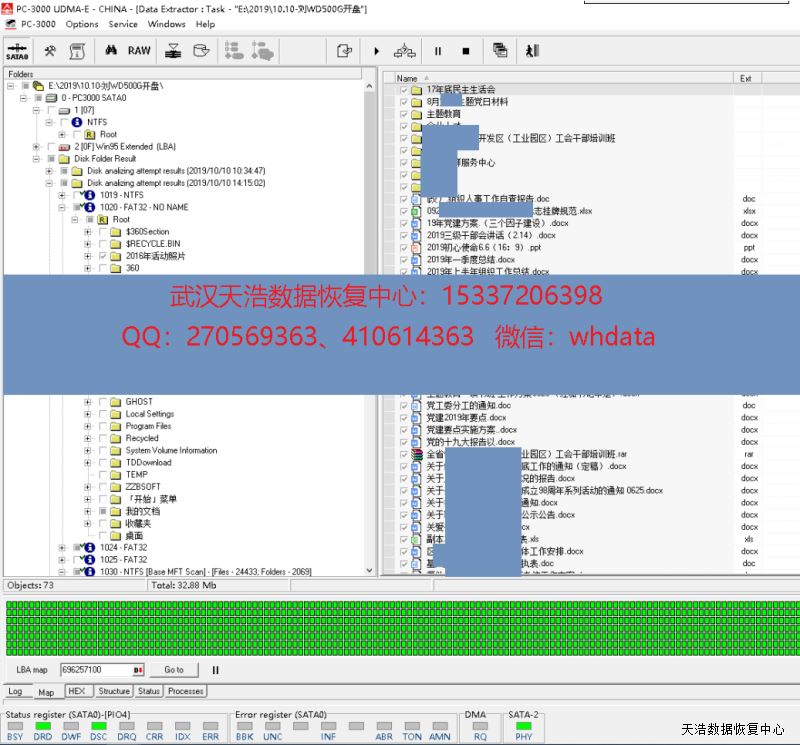Uncheck the 2016年活动照片 folder checkbox
800x745 pixels.
click(102, 256)
